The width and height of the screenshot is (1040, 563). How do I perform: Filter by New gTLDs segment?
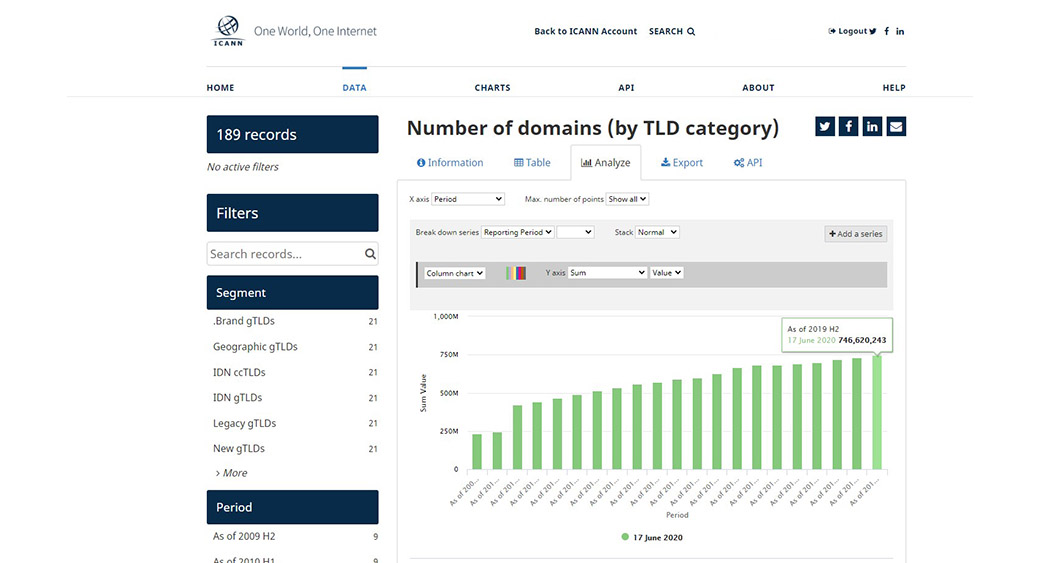point(237,449)
